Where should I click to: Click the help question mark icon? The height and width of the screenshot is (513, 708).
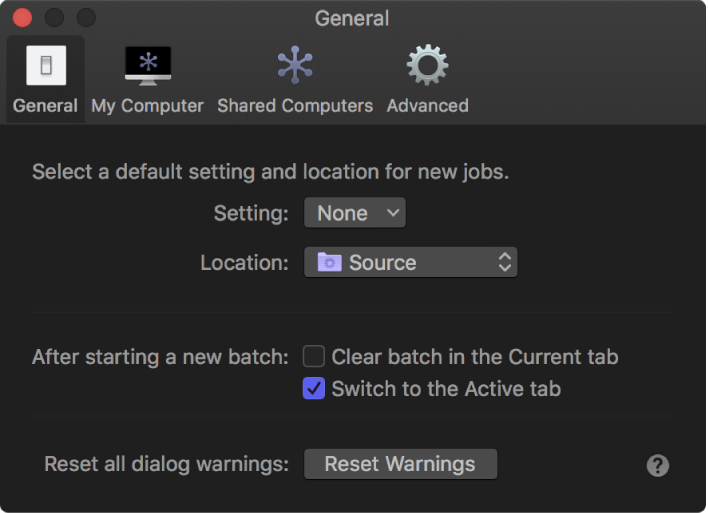point(657,465)
